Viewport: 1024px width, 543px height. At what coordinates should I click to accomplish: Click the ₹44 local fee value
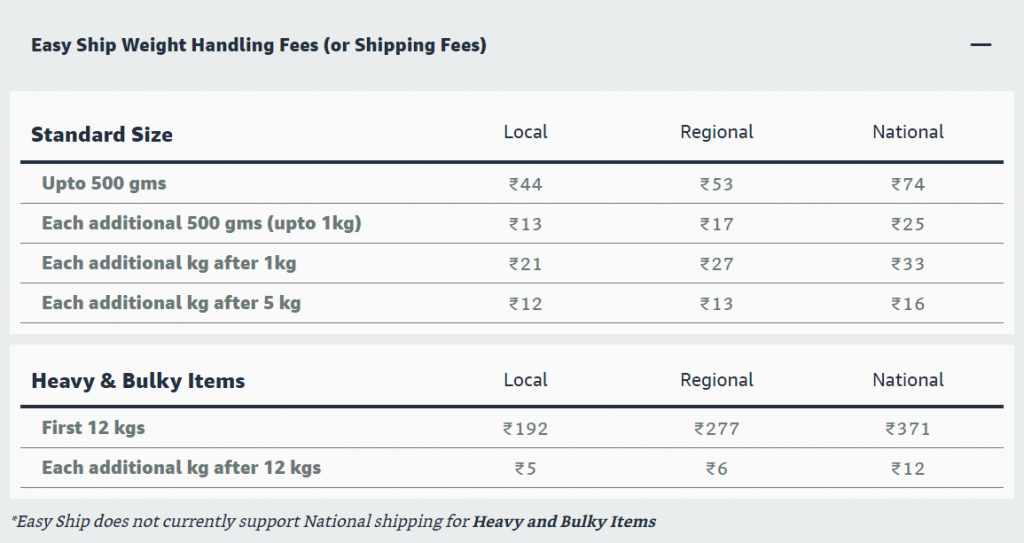(525, 184)
